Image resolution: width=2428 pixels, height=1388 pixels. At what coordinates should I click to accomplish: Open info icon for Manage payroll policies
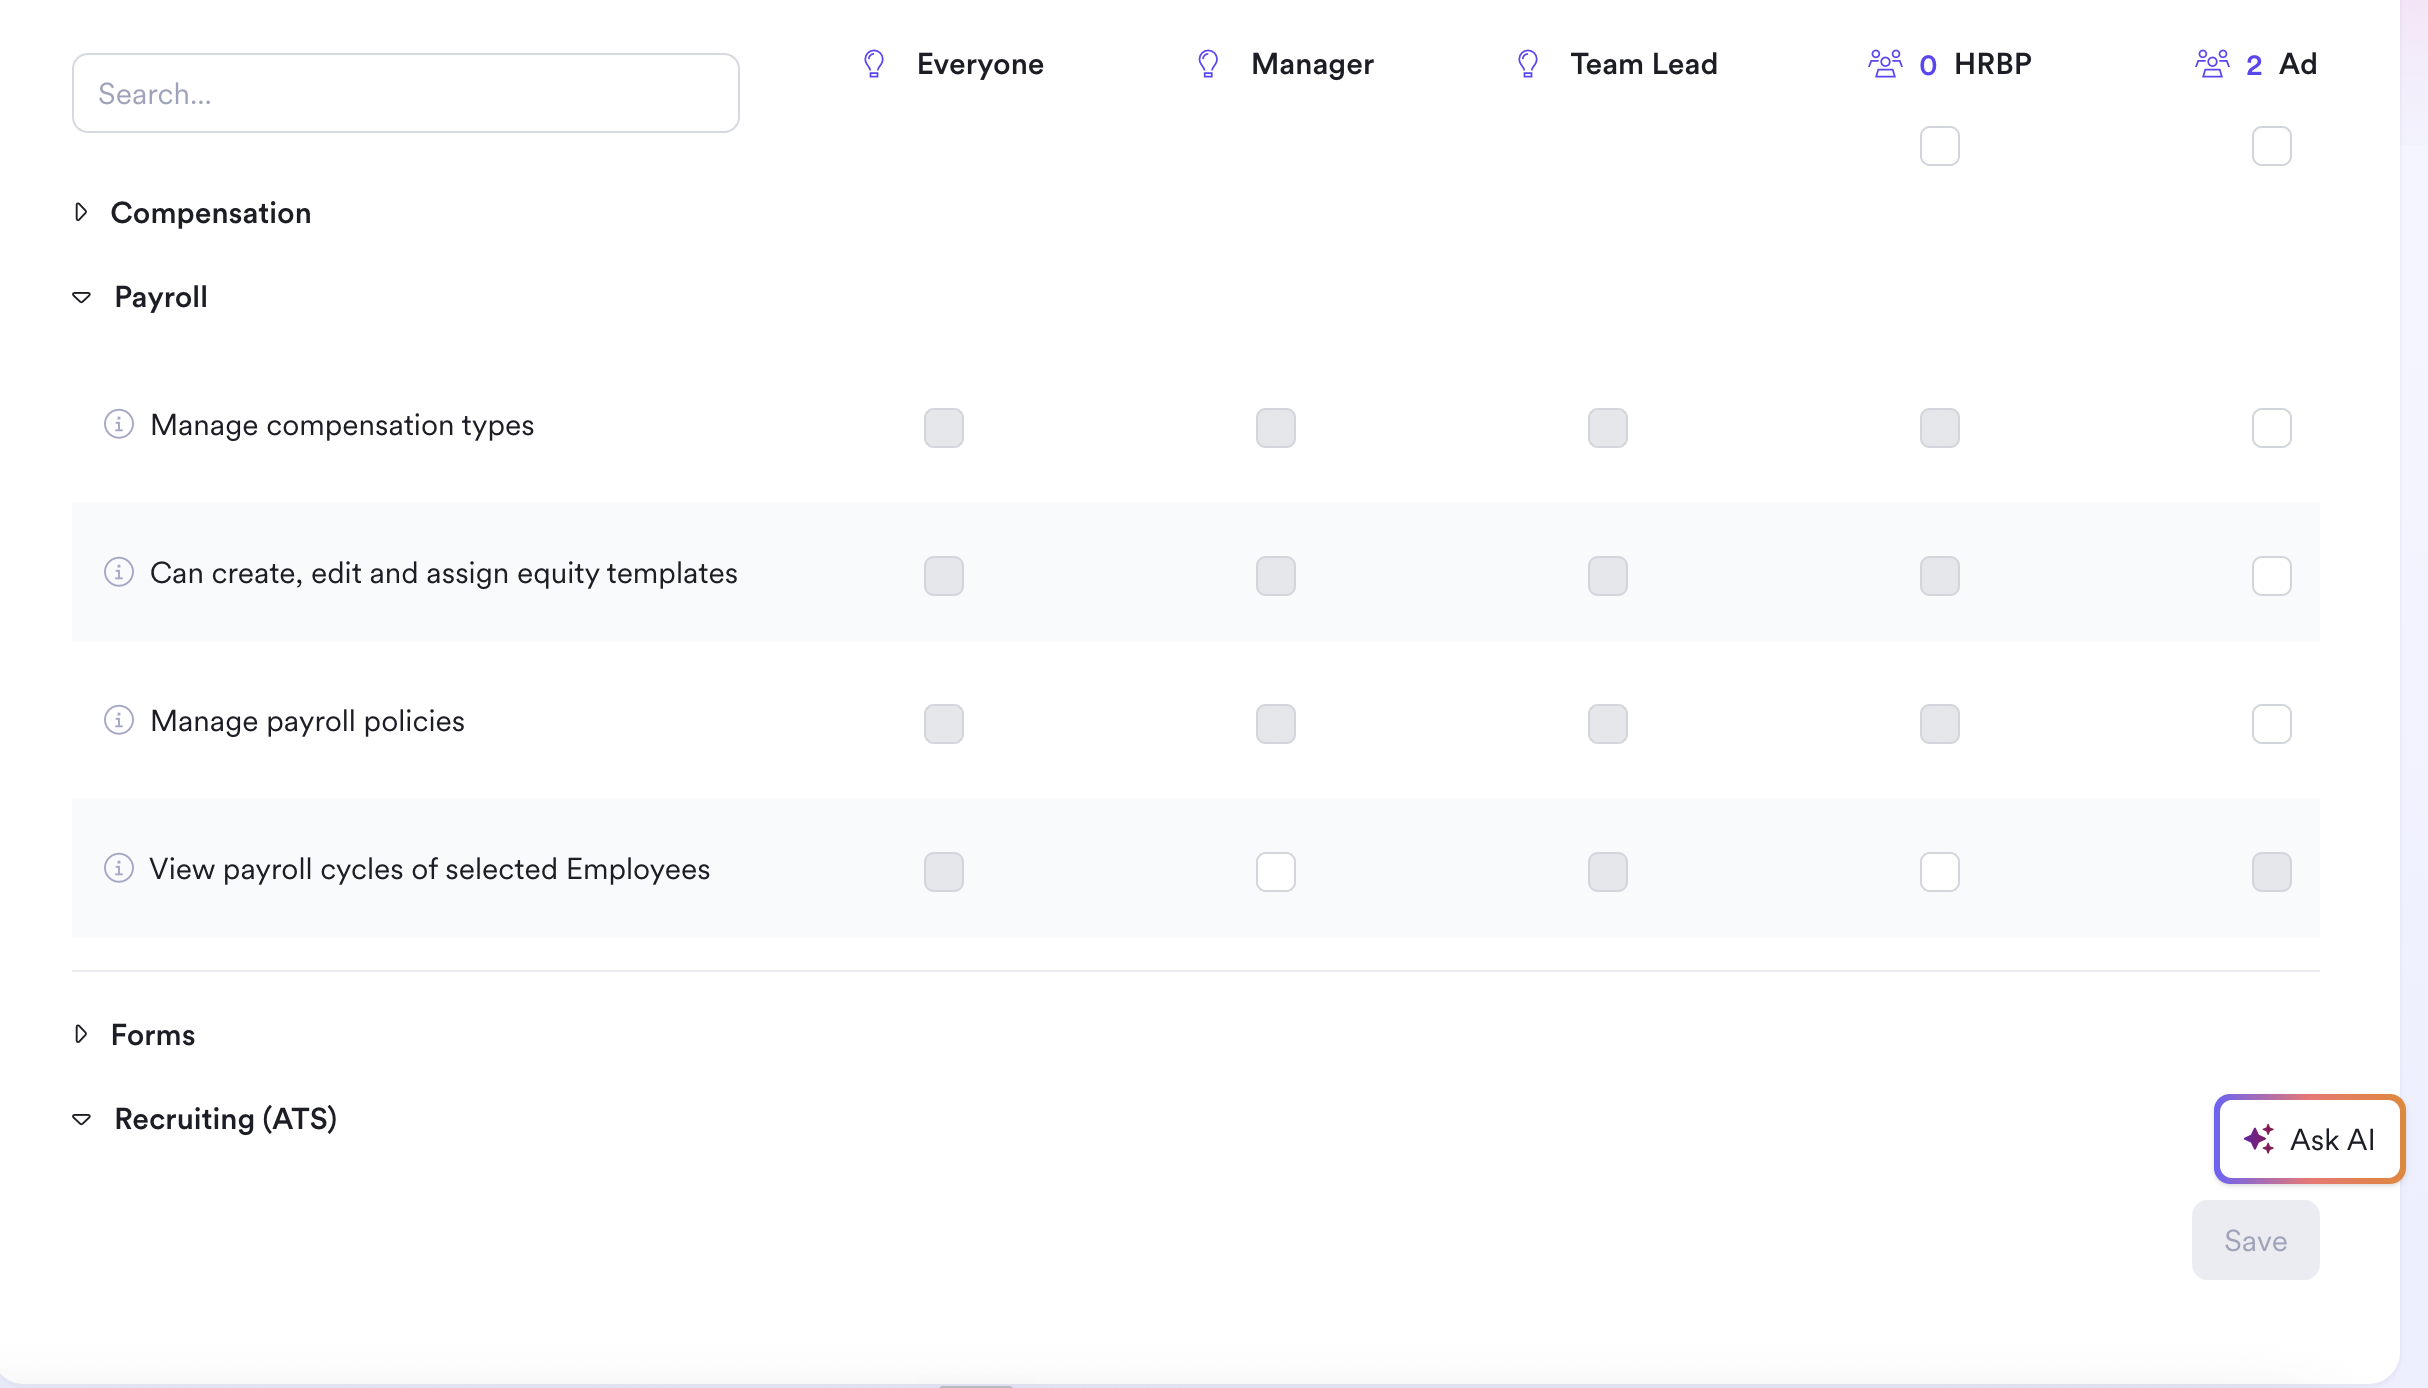(119, 720)
